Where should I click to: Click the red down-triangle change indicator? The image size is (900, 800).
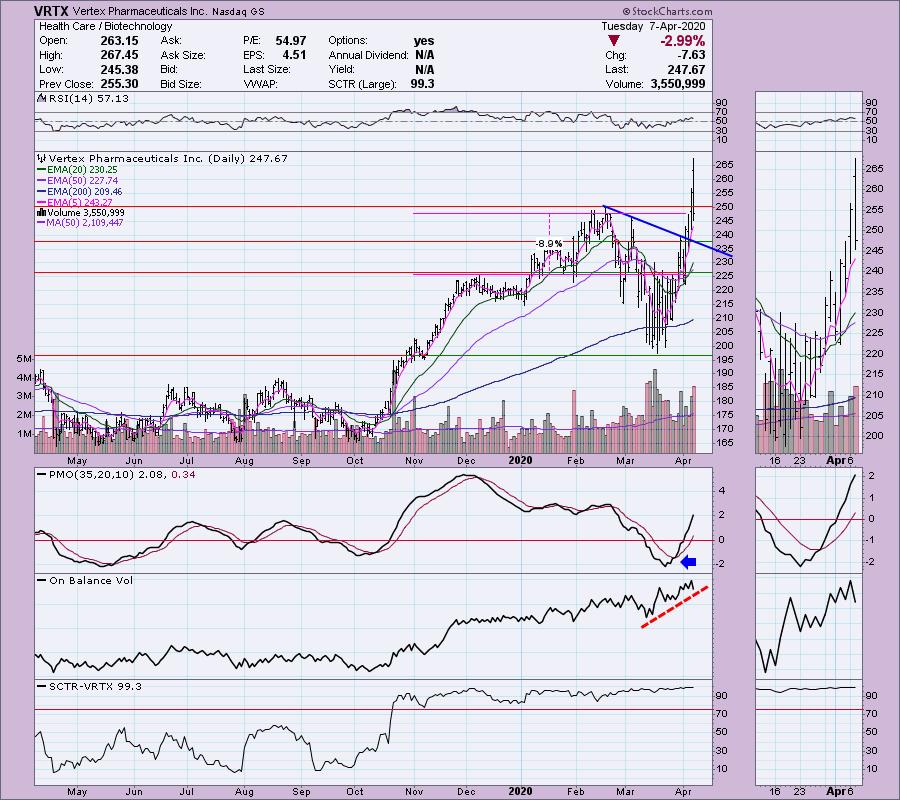tap(614, 41)
